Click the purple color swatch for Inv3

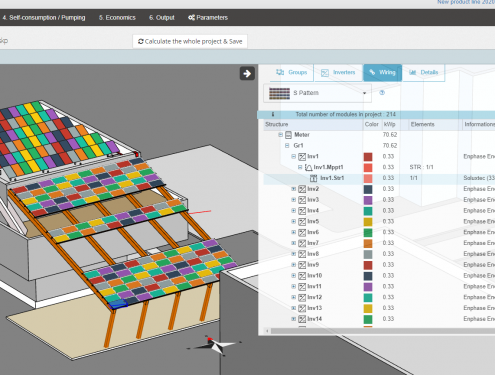tap(368, 200)
